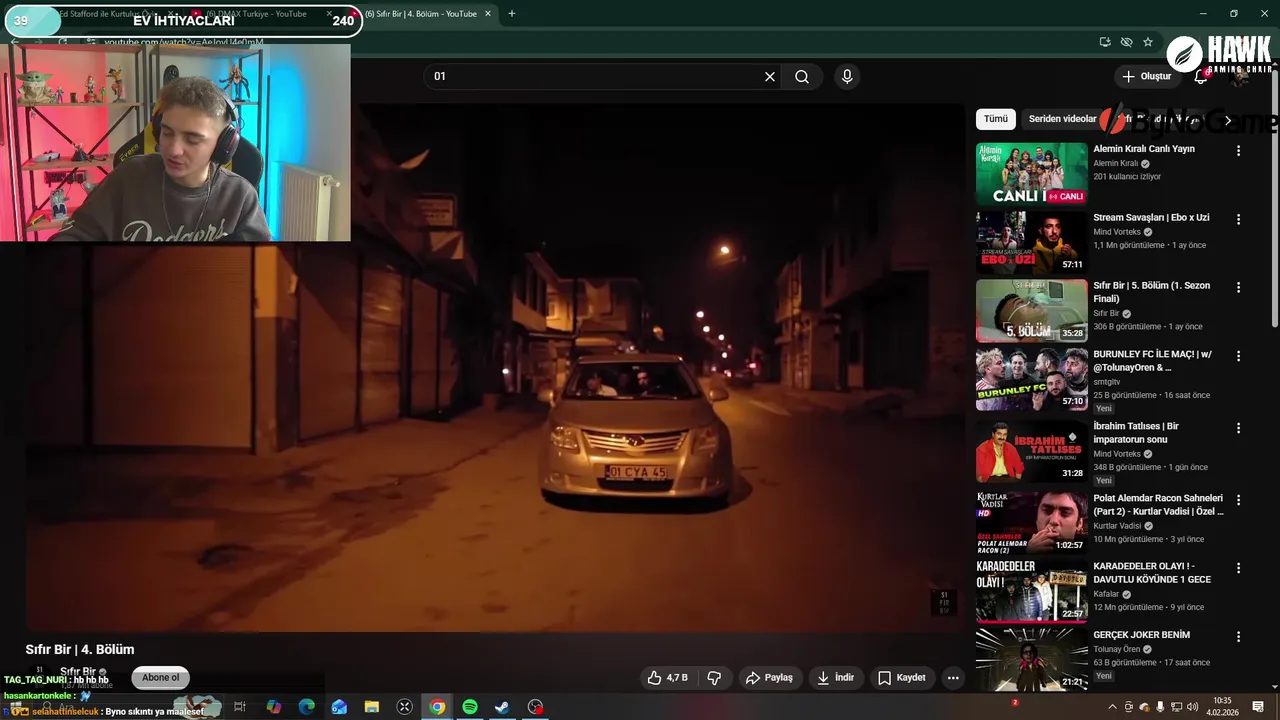Viewport: 1280px width, 720px height.
Task: Open the clock showing 10:35
Action: [1222, 707]
